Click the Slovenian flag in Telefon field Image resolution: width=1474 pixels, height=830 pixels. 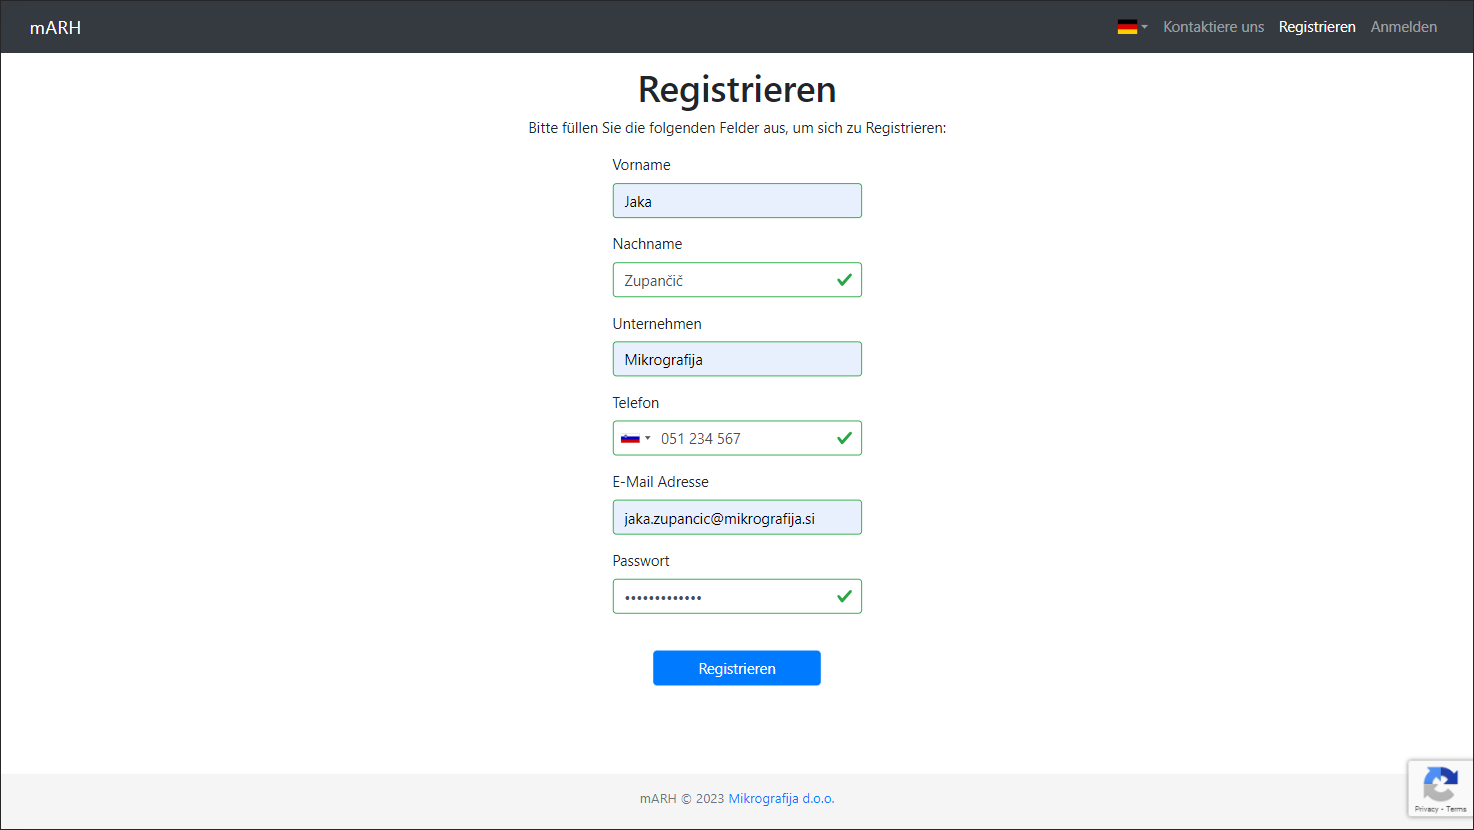[x=630, y=438]
